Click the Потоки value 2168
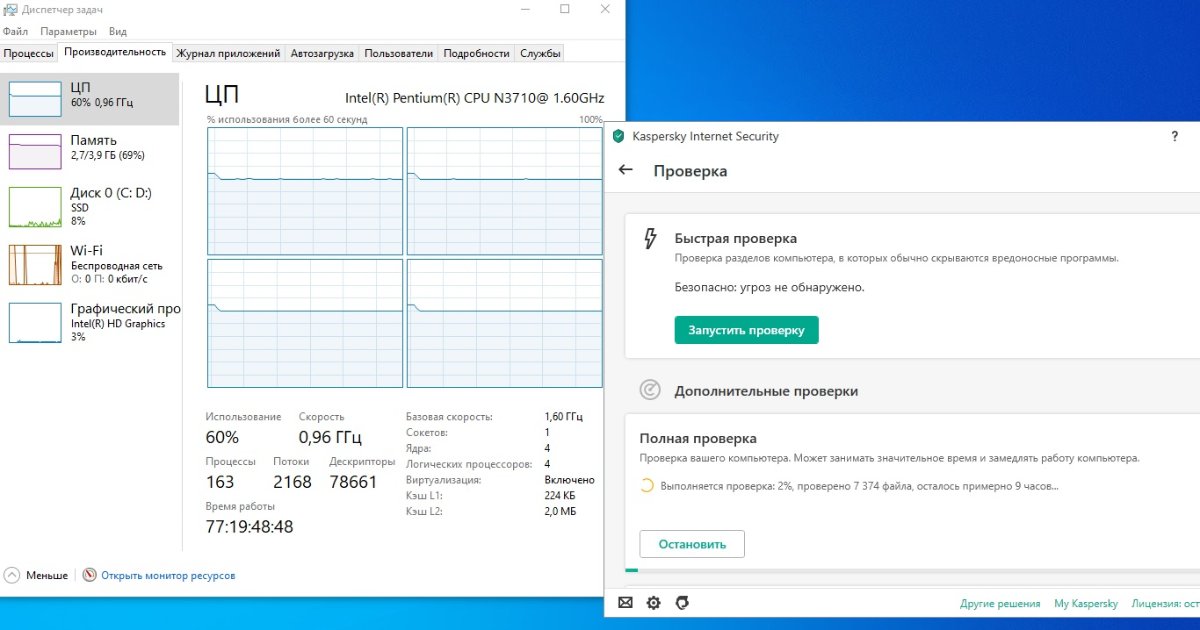The height and width of the screenshot is (630, 1200). [292, 482]
